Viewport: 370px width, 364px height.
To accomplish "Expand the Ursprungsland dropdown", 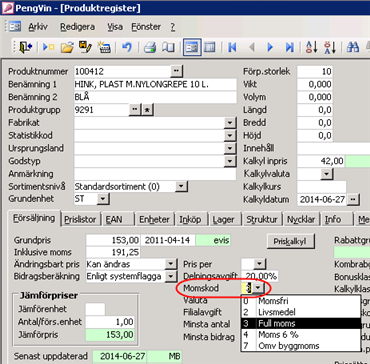I will tap(230, 148).
